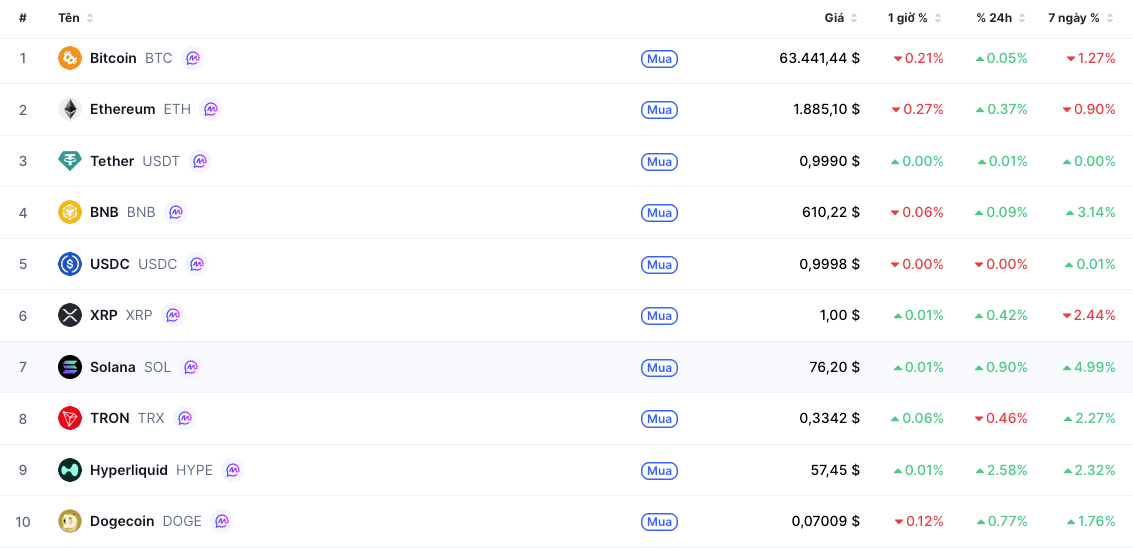This screenshot has height=548, width=1133.
Task: Sort by the Tên column header
Action: point(76,18)
